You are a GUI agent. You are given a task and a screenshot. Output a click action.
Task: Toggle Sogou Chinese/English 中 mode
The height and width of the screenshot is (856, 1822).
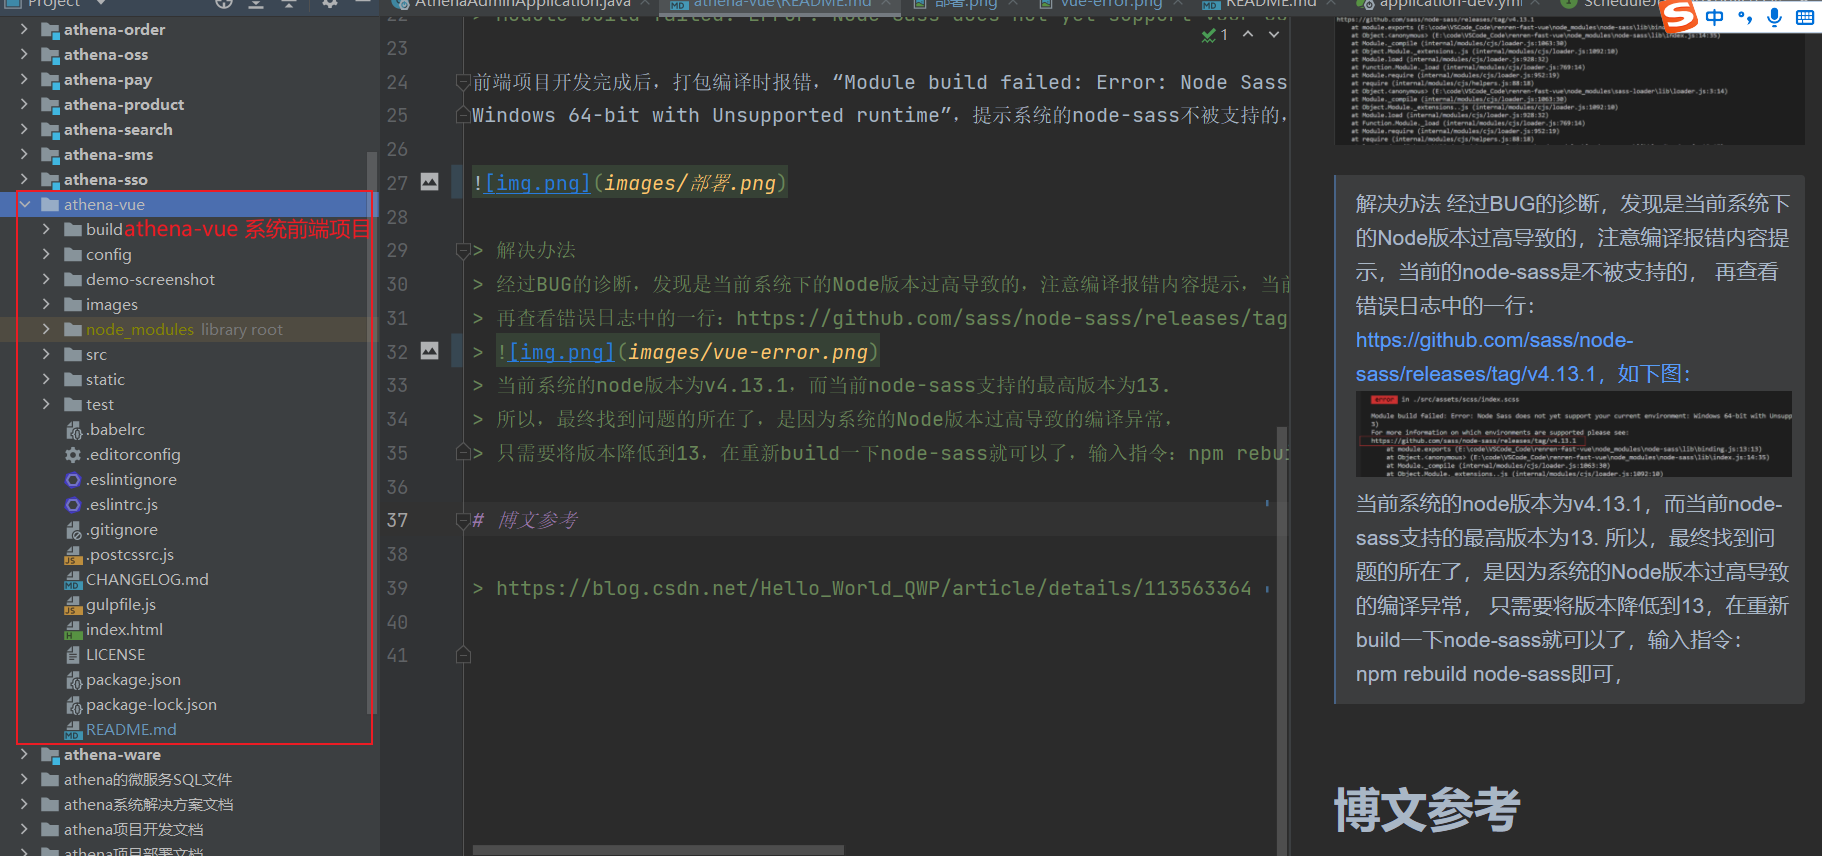click(x=1715, y=17)
